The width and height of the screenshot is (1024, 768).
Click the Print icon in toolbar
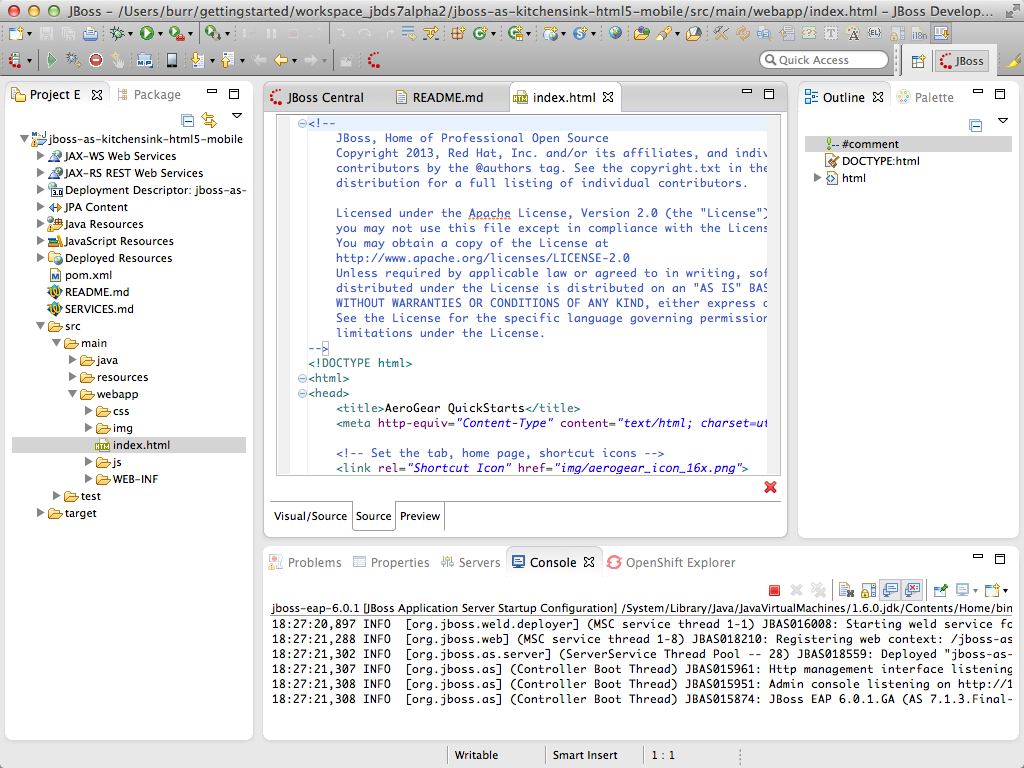coord(90,33)
